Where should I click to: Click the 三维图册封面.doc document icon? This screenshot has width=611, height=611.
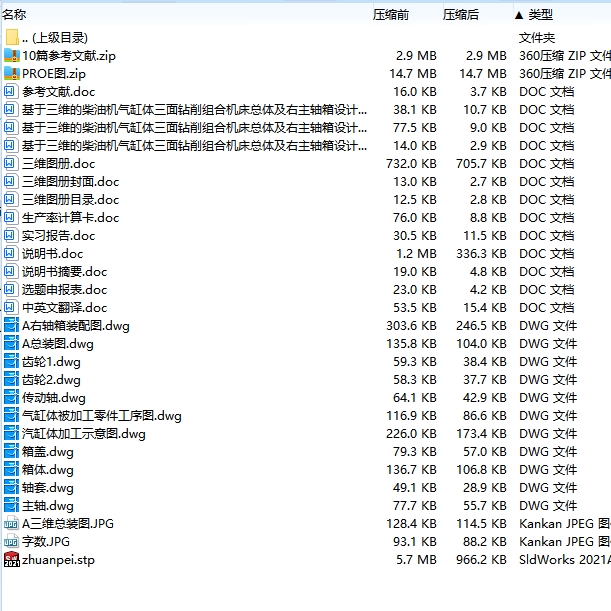tap(11, 181)
